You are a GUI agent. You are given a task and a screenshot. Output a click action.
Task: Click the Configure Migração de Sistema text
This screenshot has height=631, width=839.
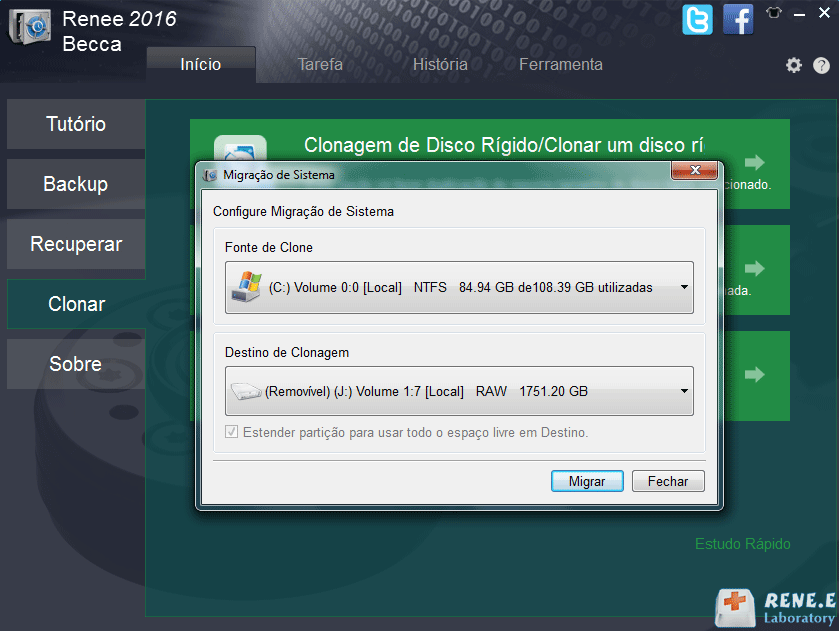click(303, 211)
